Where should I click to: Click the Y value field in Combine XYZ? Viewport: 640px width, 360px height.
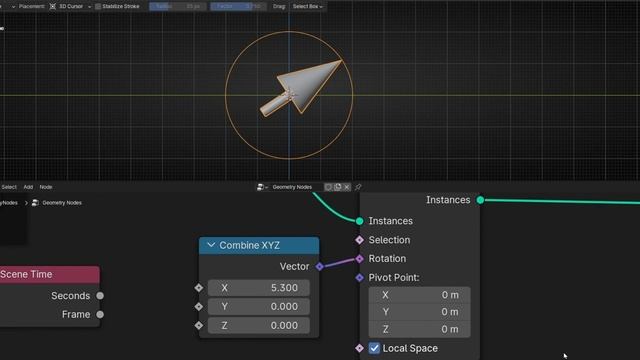pyautogui.click(x=259, y=307)
